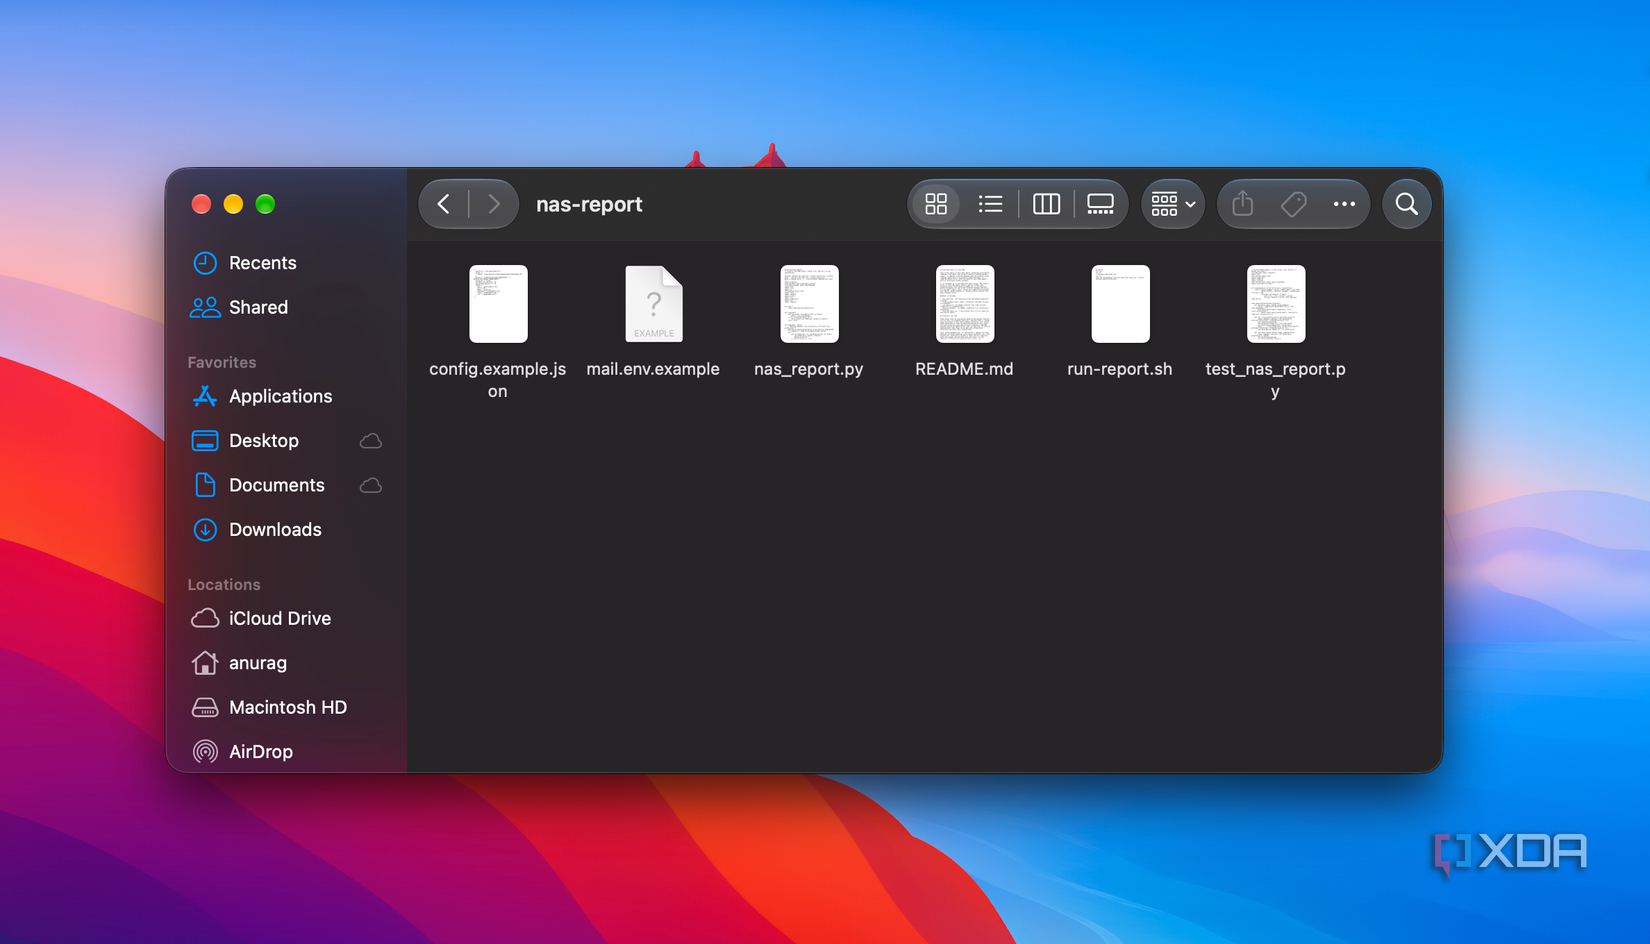Select the test_nas_report.py file icon

[x=1276, y=304]
